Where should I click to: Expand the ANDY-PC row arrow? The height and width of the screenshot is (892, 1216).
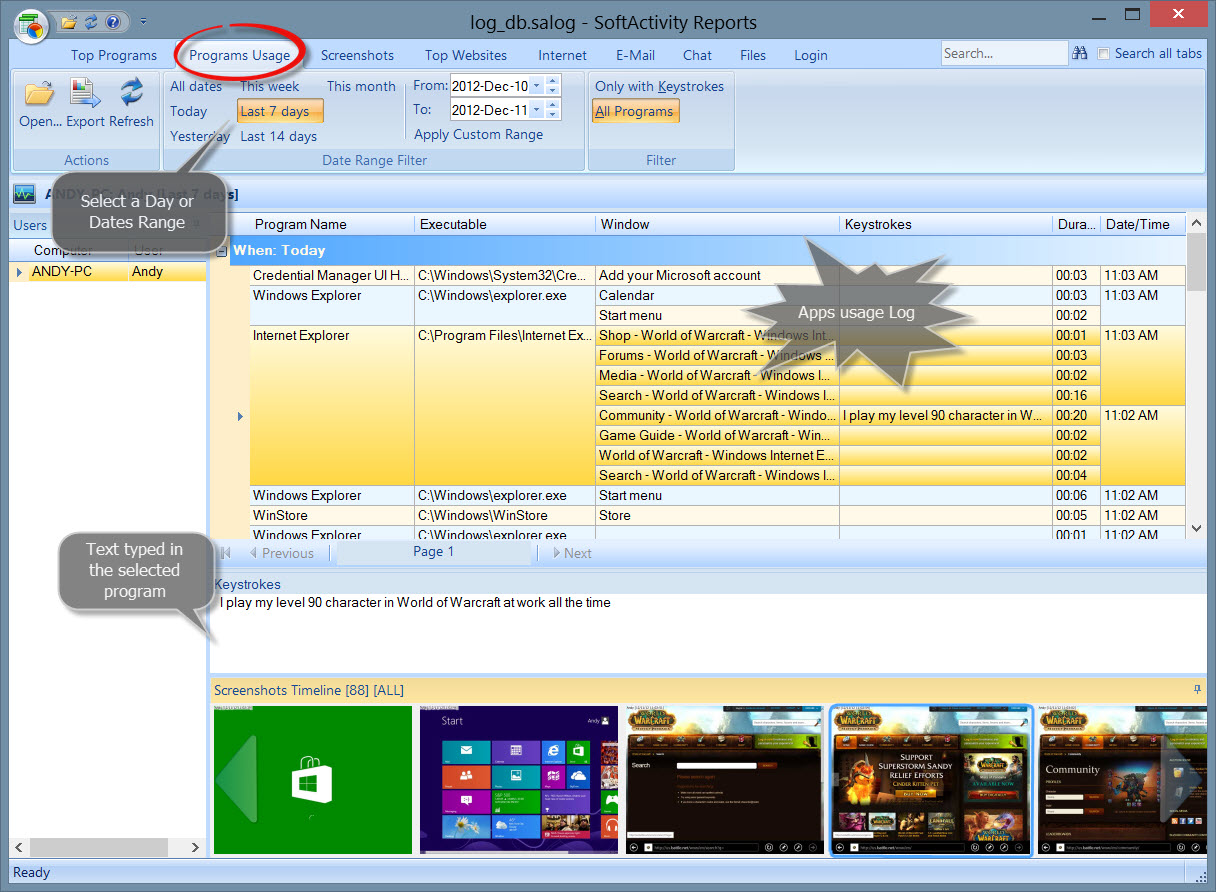click(x=19, y=272)
